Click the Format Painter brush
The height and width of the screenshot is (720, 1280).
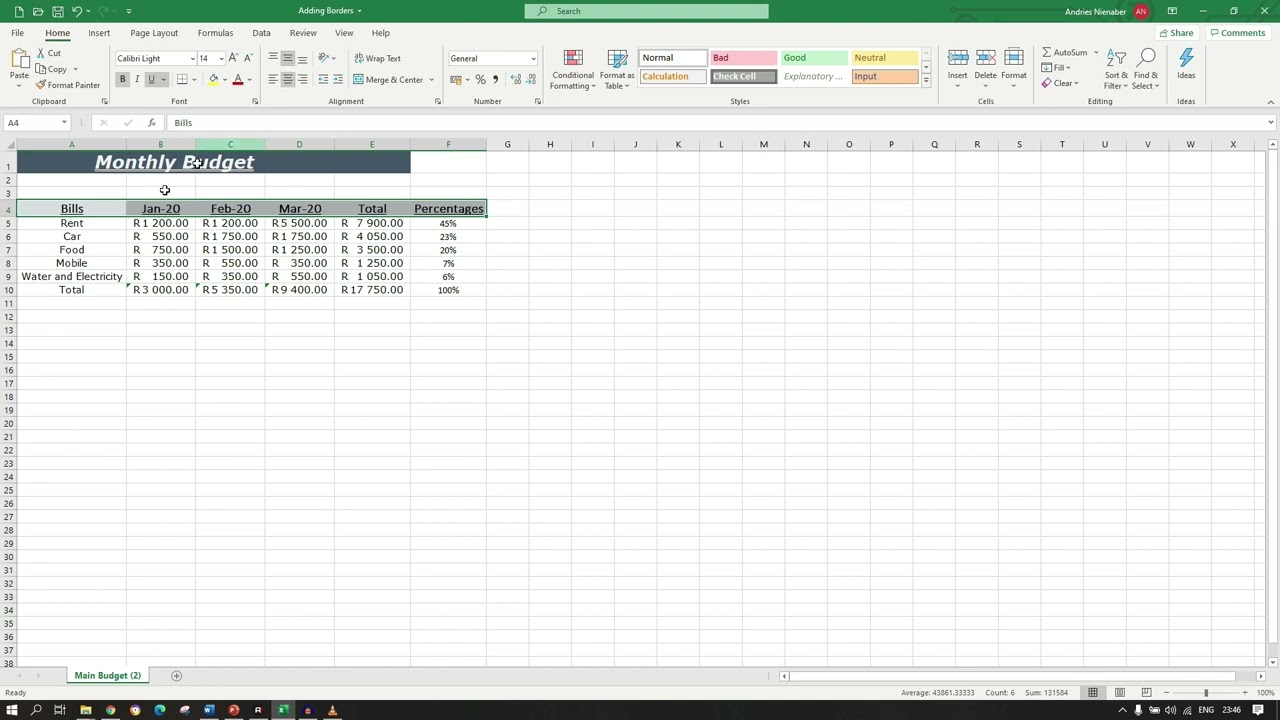coord(68,85)
